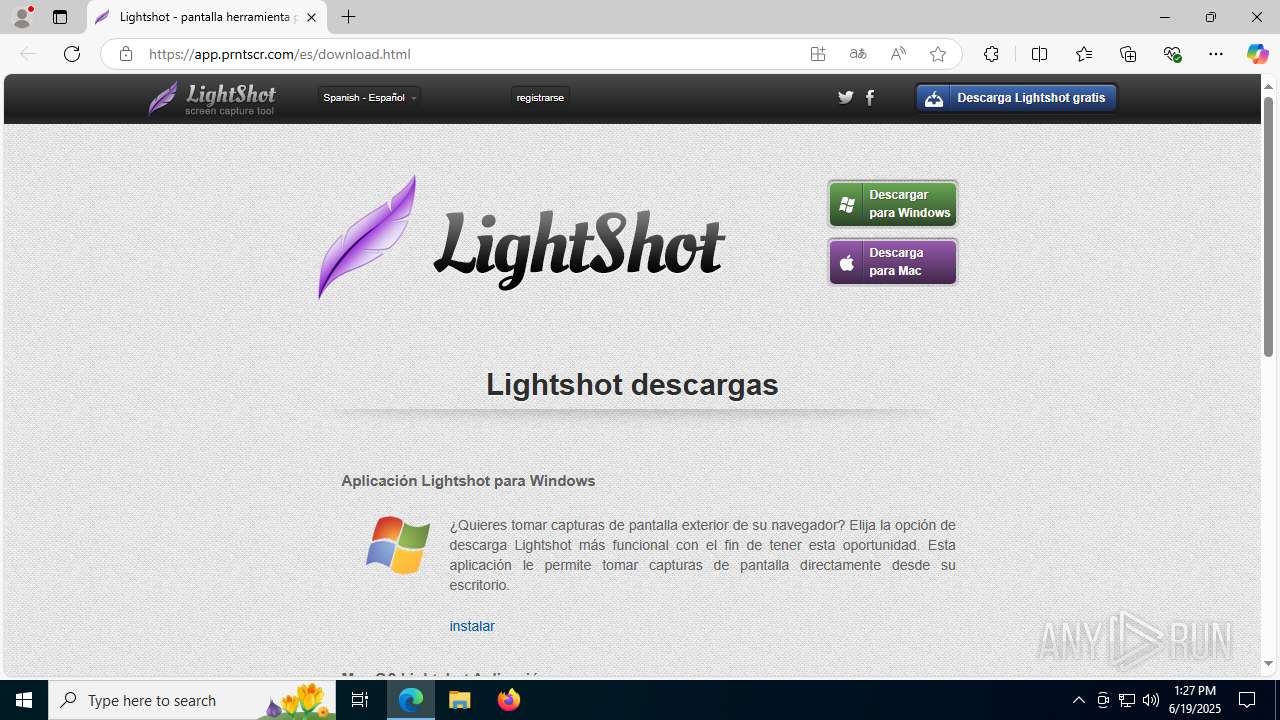
Task: Click Descarga para Mac button
Action: pos(893,262)
